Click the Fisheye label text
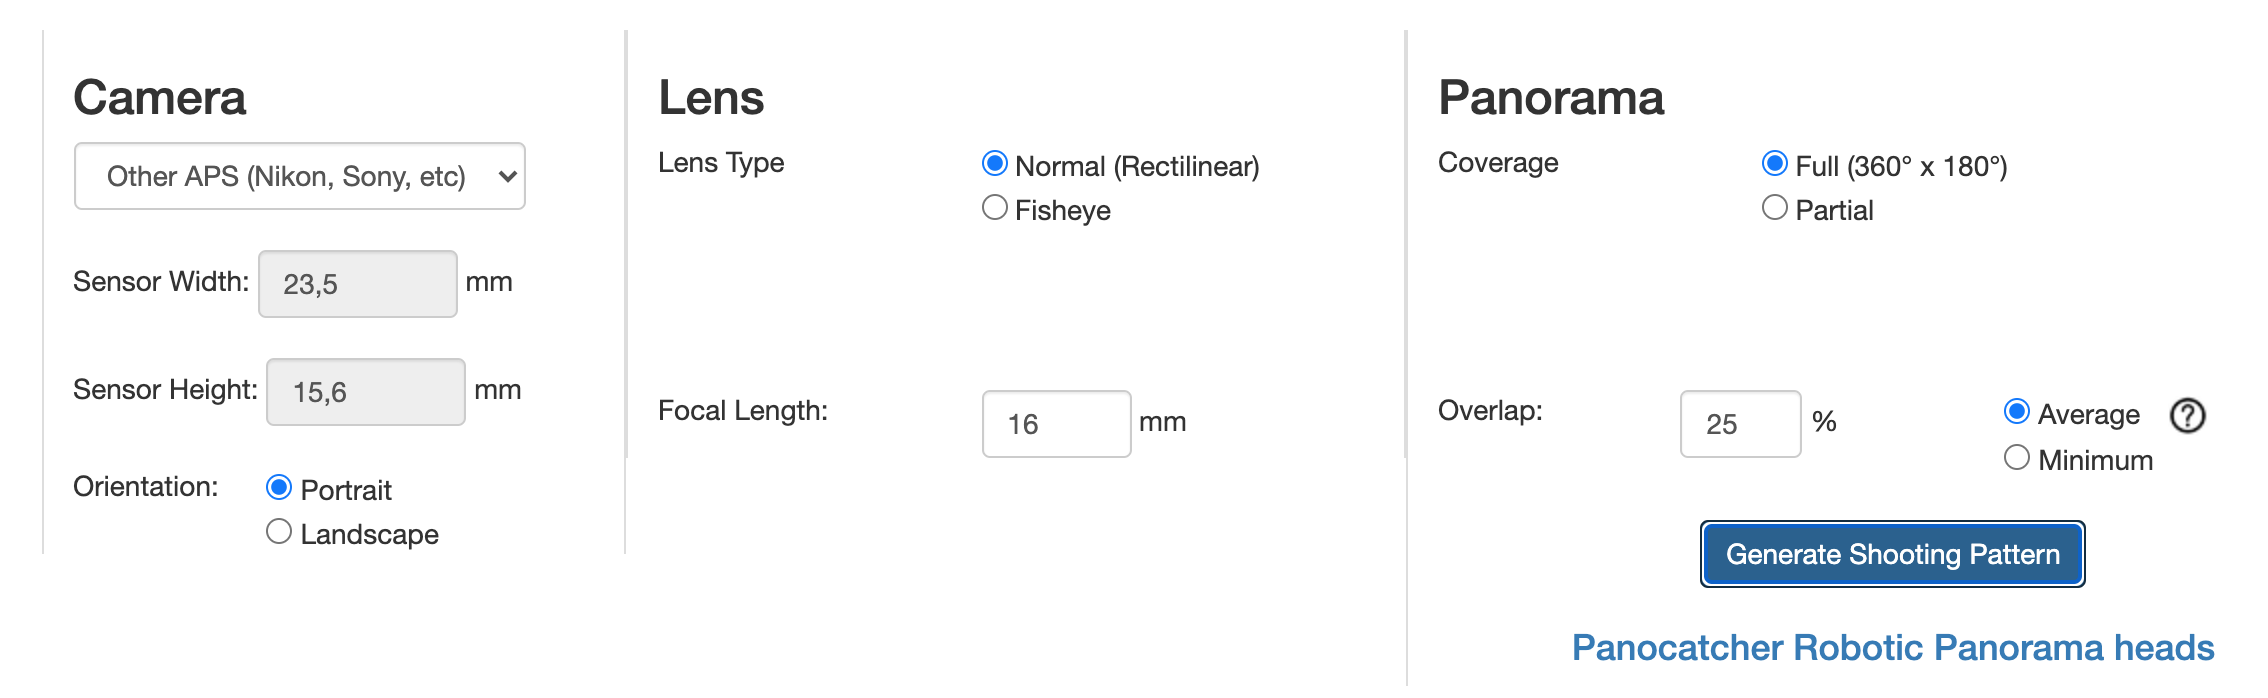This screenshot has height=698, width=2268. tap(1063, 210)
